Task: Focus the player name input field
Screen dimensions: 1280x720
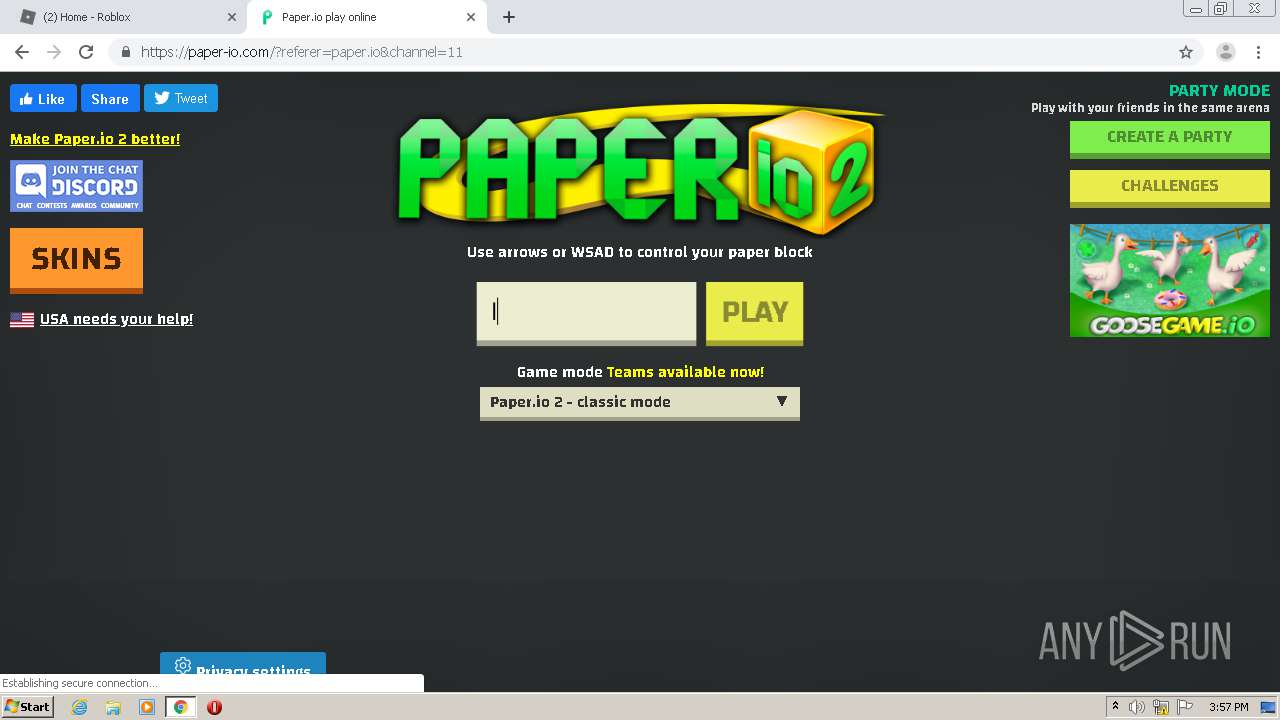Action: pos(586,313)
